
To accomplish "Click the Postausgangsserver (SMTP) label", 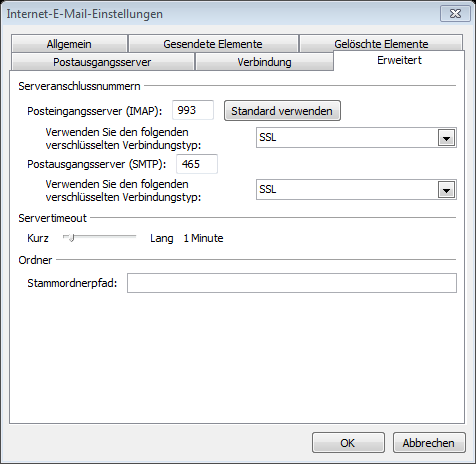I will [97, 164].
